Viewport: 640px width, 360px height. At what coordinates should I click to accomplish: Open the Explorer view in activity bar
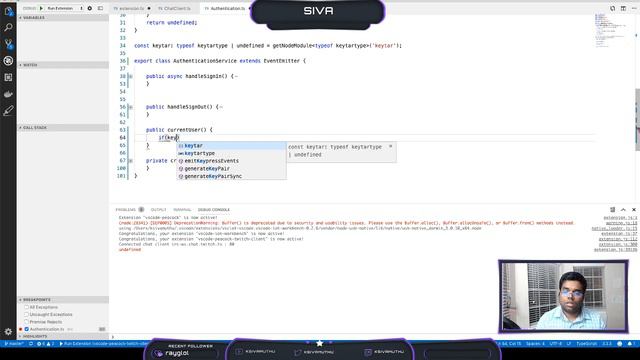8,11
